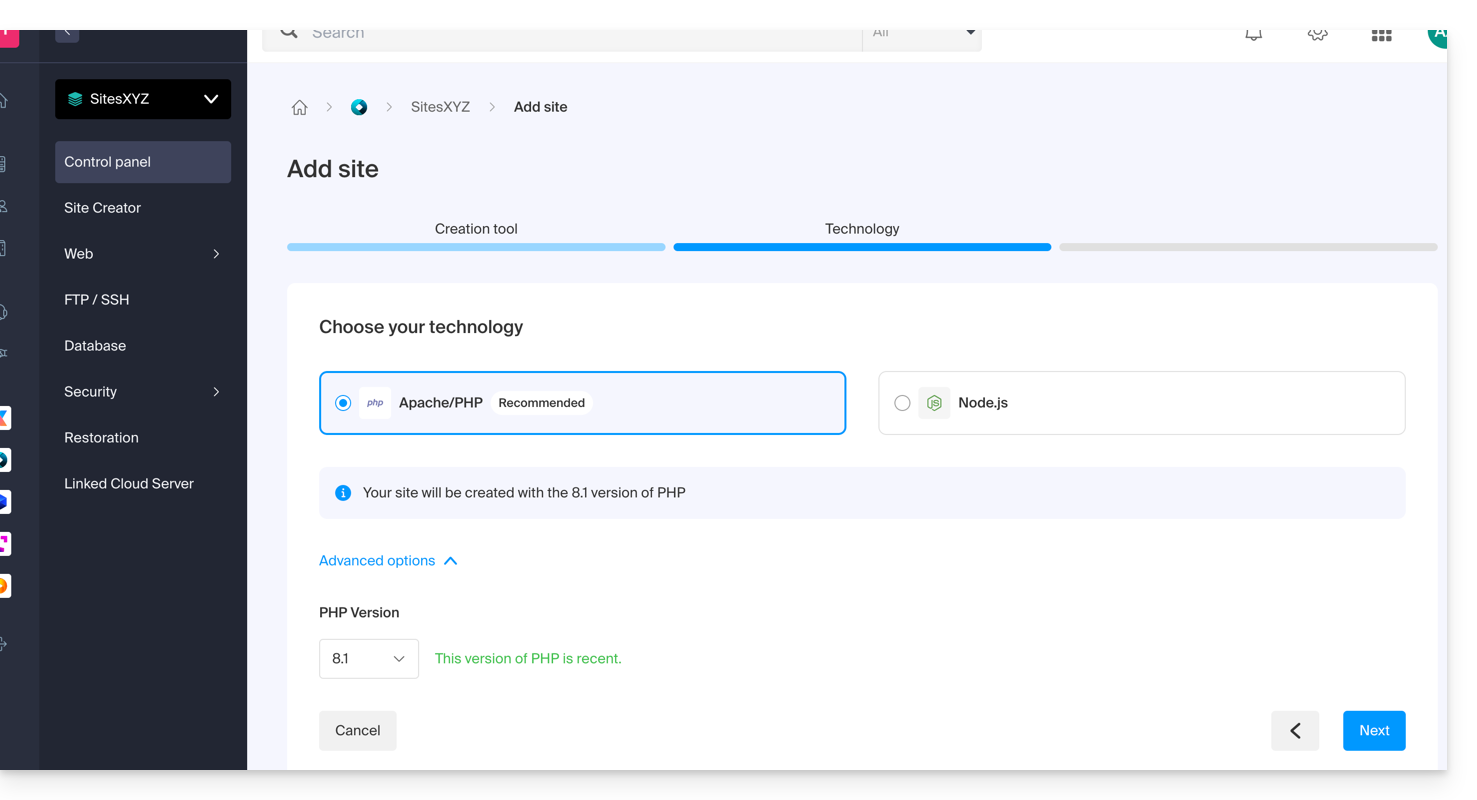Click the Cancel button
Viewport: 1477px width, 800px height.
357,731
